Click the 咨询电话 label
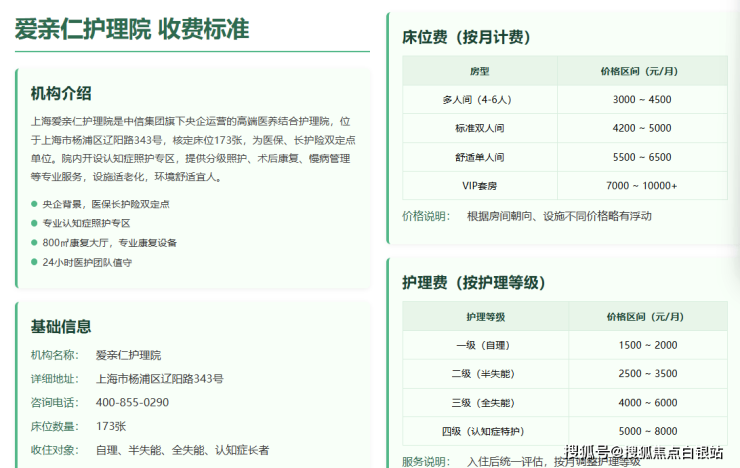The height and width of the screenshot is (468, 740). coord(55,402)
